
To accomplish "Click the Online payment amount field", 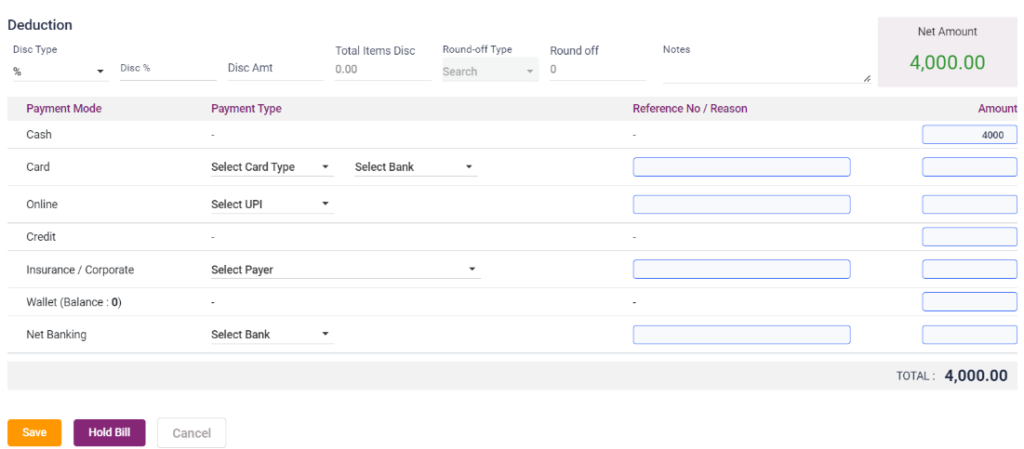I will tap(968, 204).
